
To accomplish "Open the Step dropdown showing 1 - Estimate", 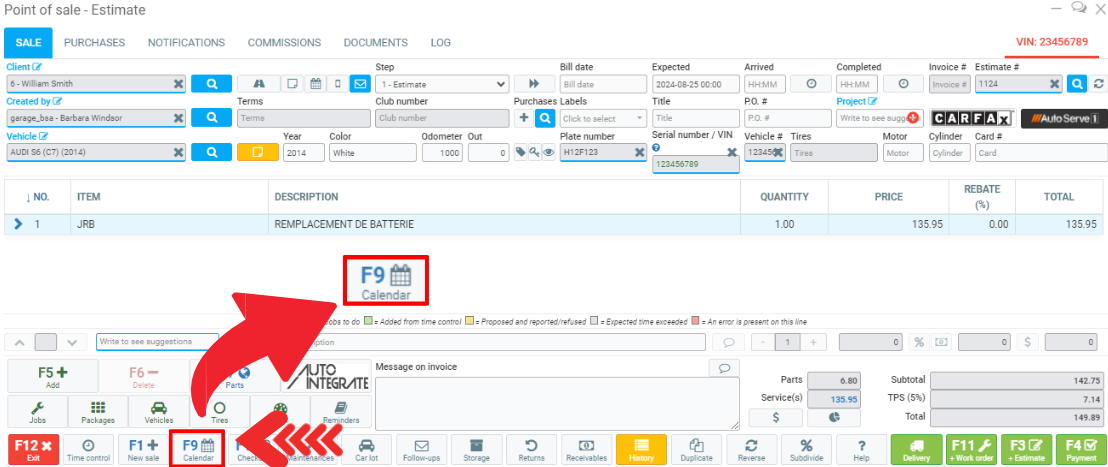I will tap(442, 84).
